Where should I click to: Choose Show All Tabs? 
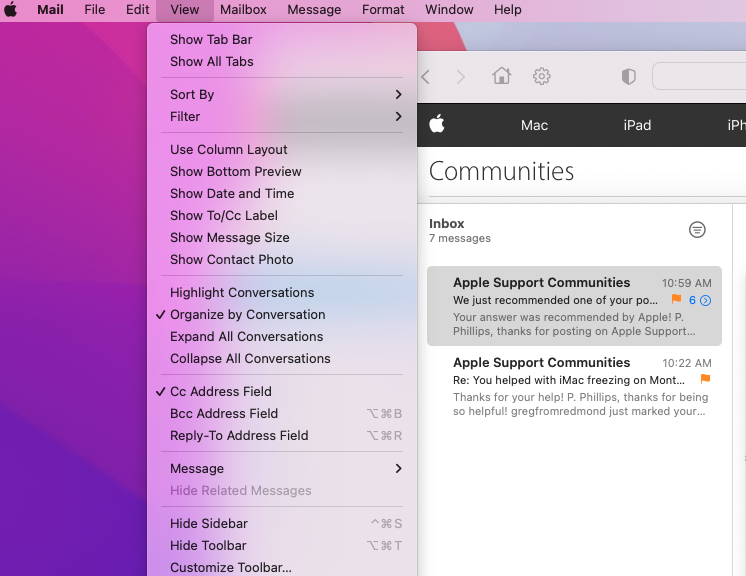tap(282, 61)
